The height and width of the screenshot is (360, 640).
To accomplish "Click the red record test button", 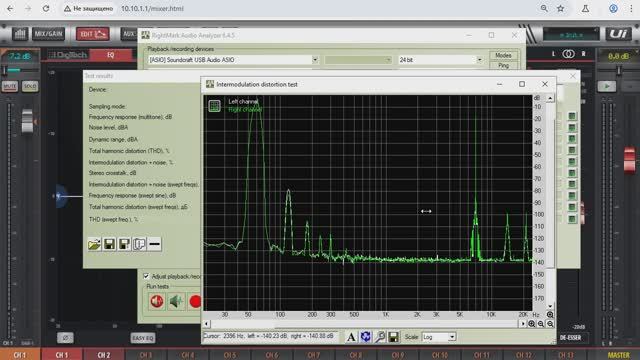I will point(195,301).
